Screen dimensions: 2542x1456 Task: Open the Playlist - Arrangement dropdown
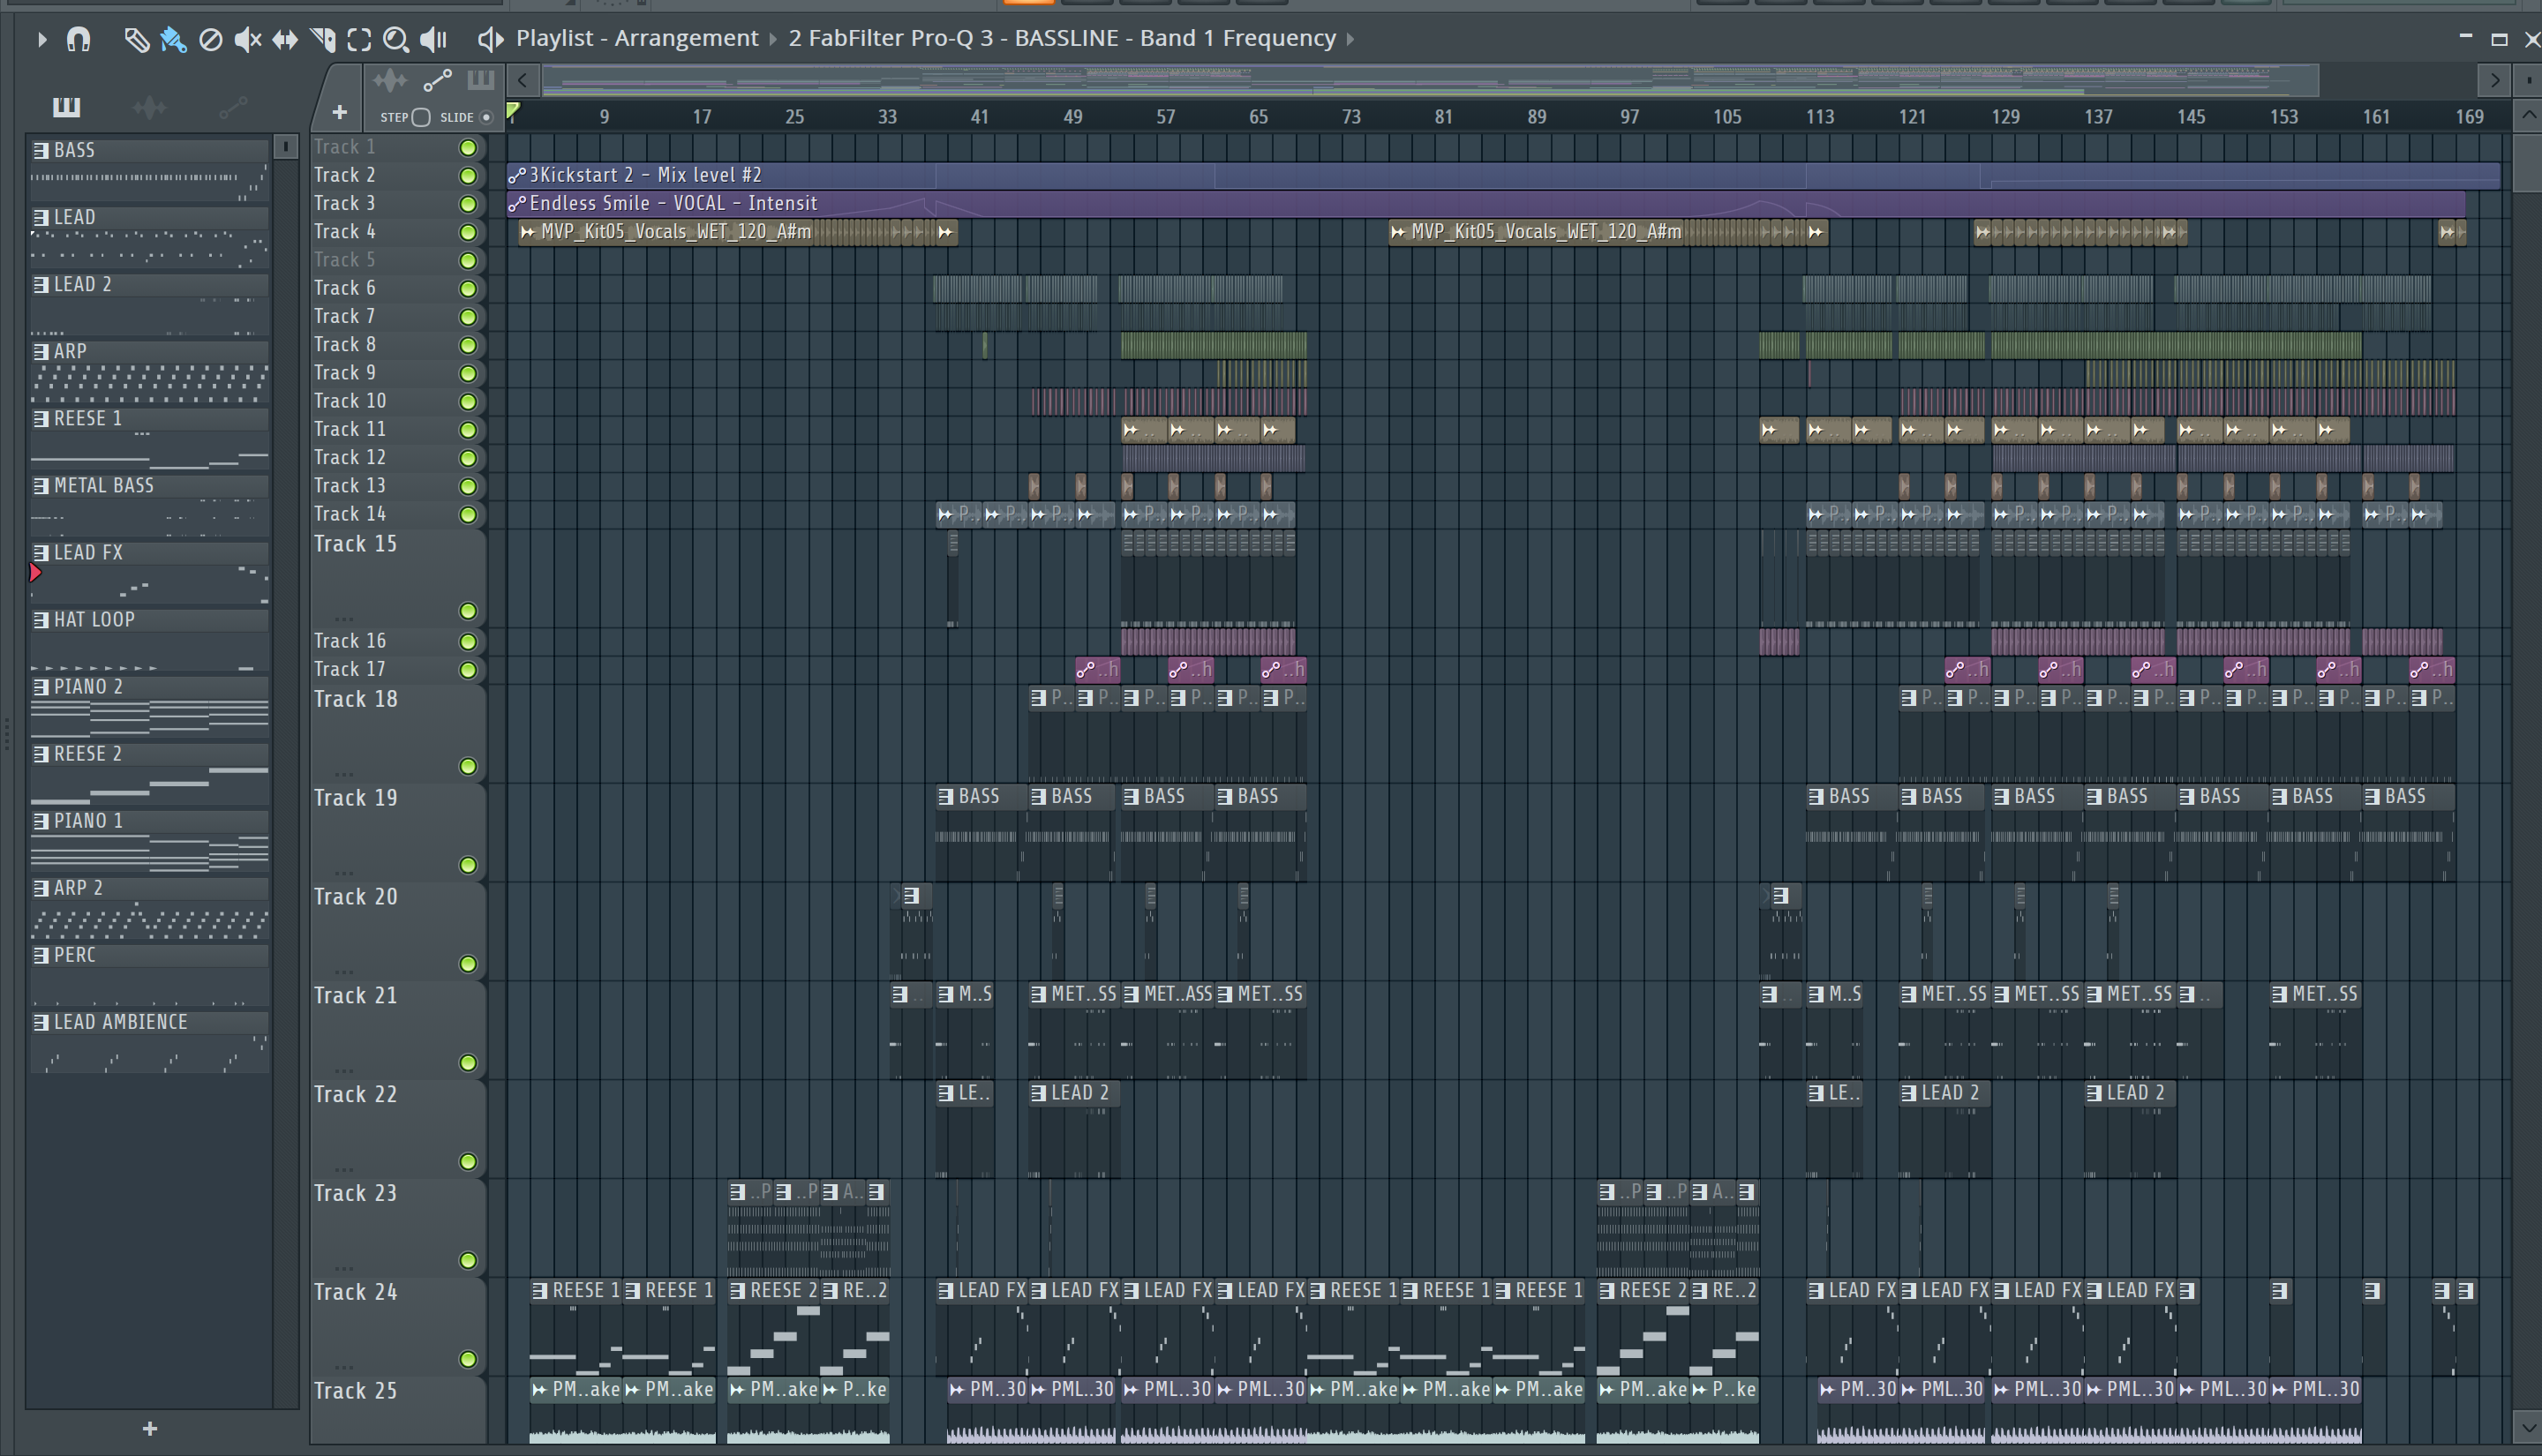point(637,38)
